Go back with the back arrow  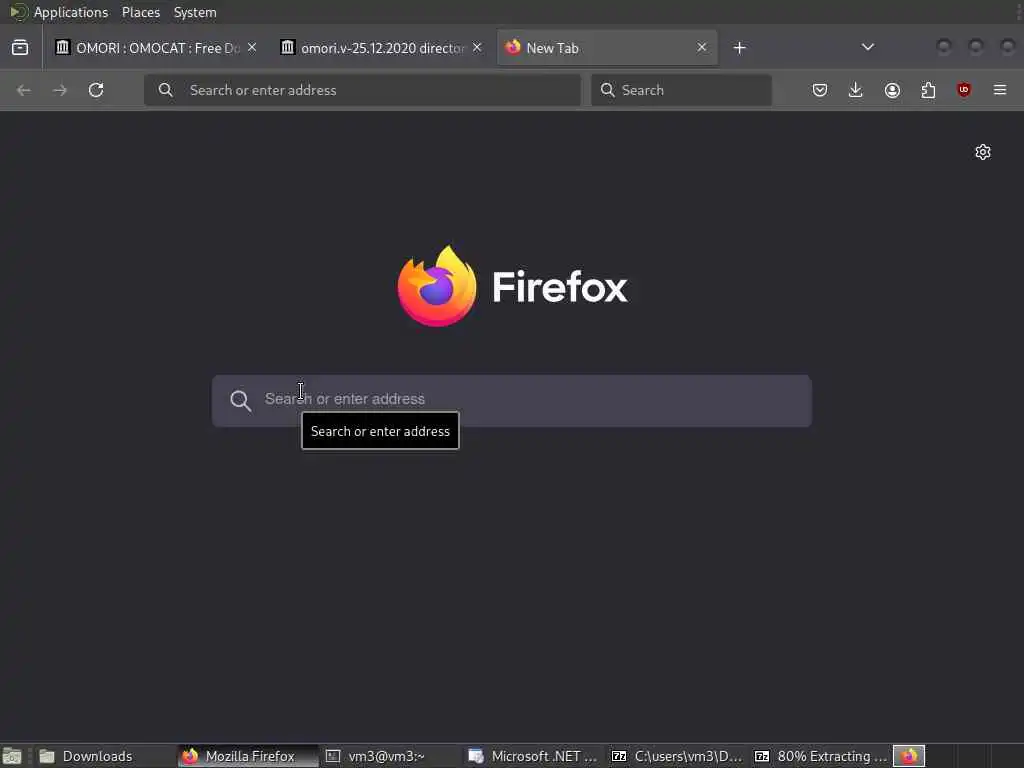click(24, 90)
